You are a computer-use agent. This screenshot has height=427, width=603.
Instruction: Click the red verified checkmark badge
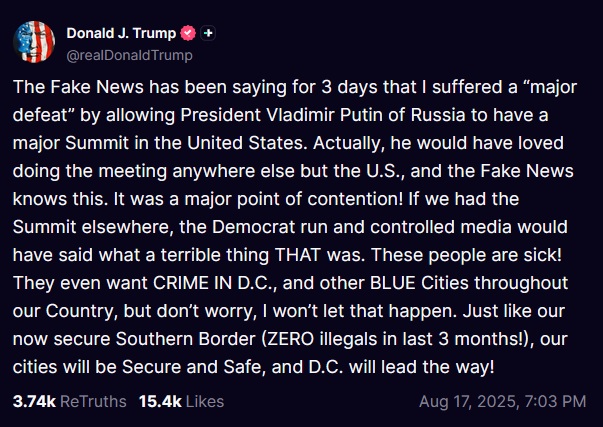(x=188, y=33)
